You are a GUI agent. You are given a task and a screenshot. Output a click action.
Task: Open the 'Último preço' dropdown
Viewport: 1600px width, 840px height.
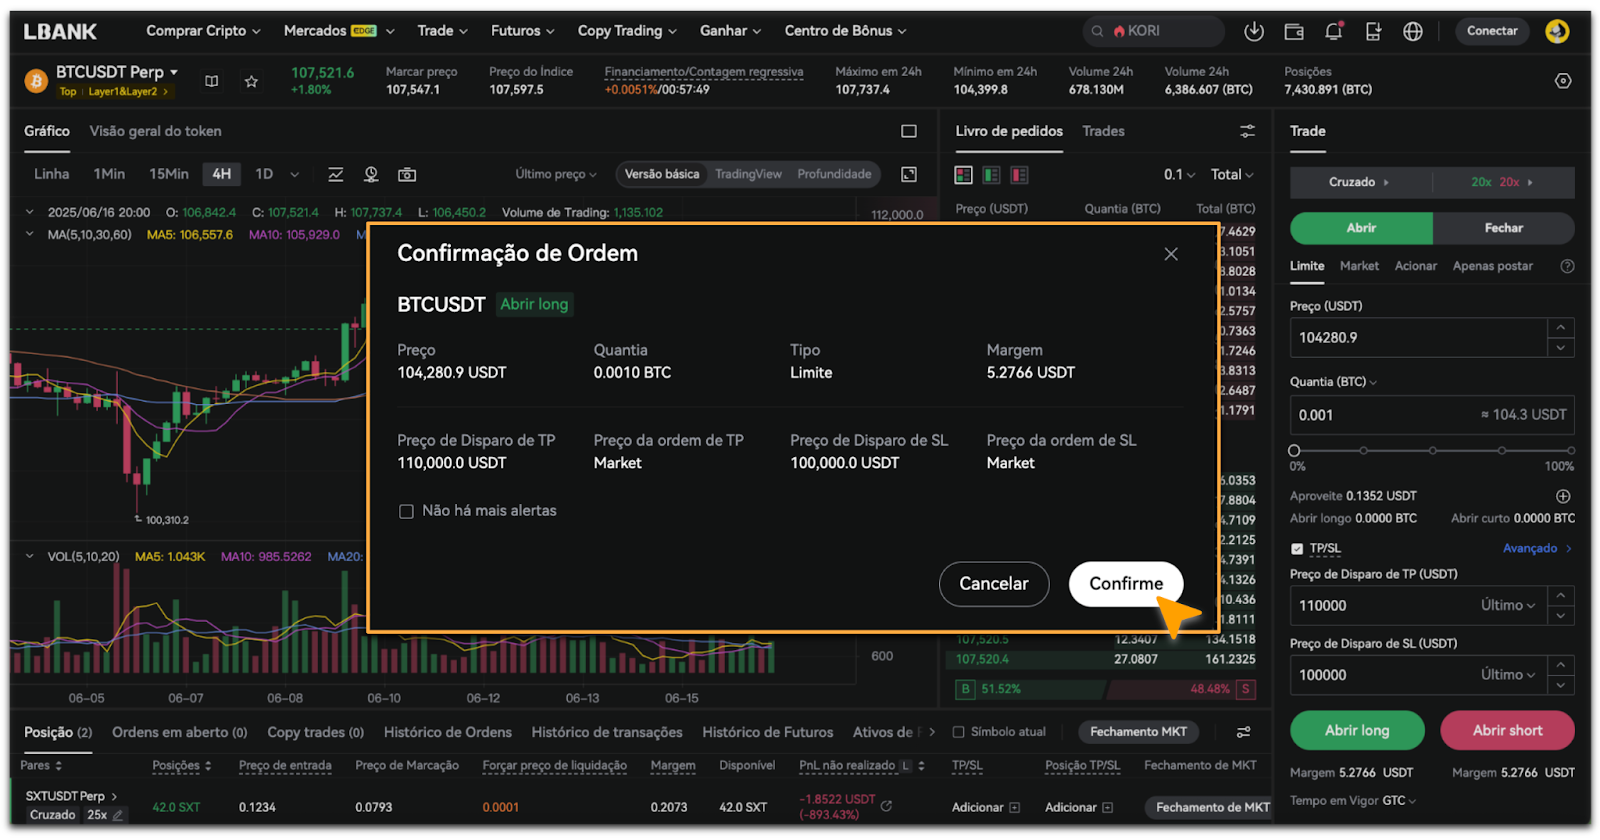click(x=556, y=175)
